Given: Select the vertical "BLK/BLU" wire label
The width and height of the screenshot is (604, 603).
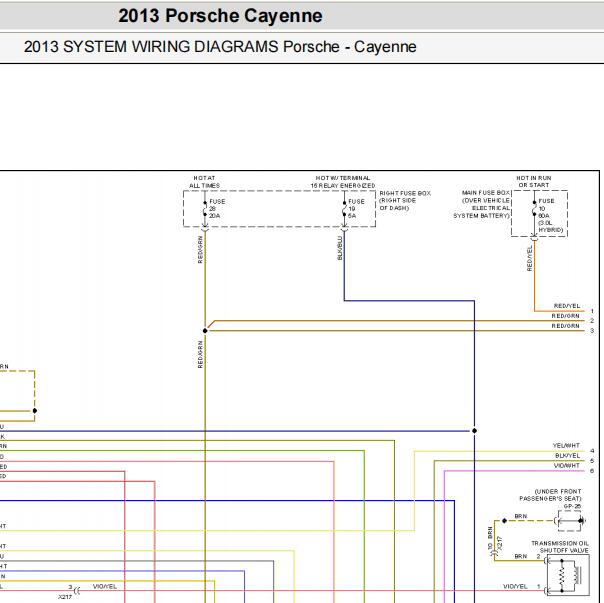Looking at the screenshot, I should coord(340,248).
